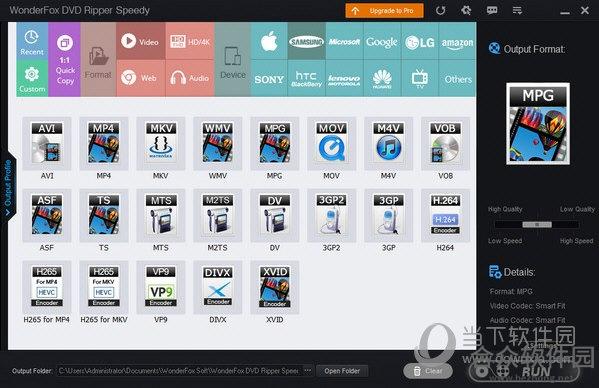Click the Upgrade to Pro button

[x=384, y=11]
